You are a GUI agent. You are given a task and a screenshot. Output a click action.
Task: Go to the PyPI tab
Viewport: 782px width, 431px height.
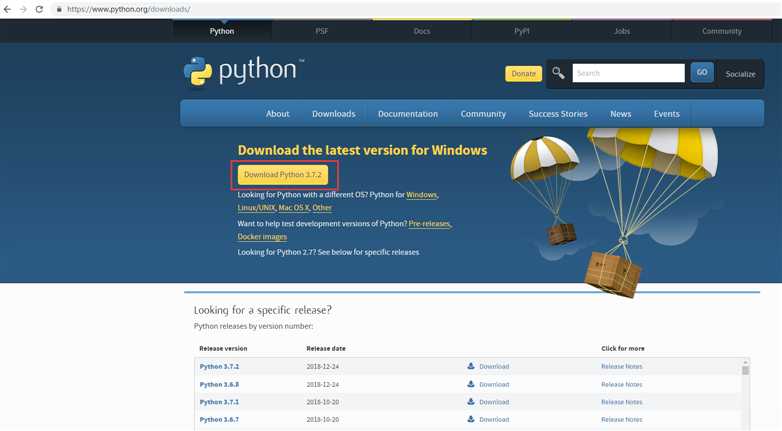(x=522, y=31)
